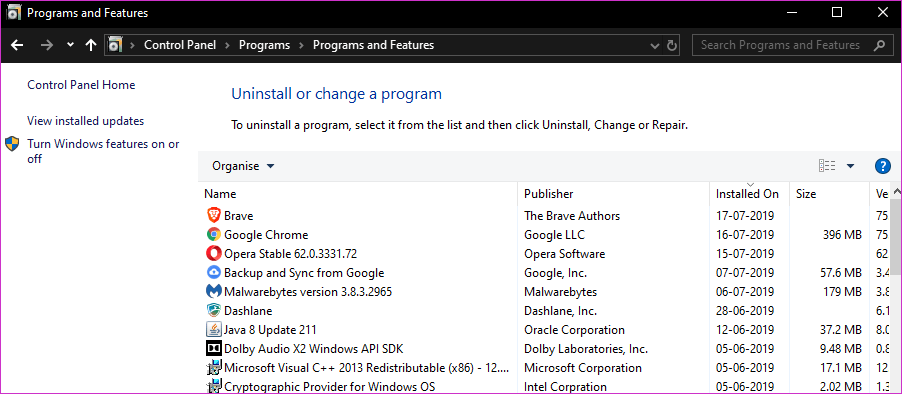Click the Malwarebytes icon
Screen dimensions: 902x394
(x=213, y=292)
